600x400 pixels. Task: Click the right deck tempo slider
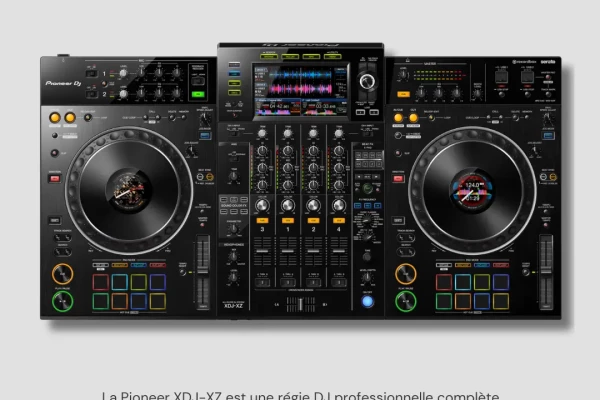click(546, 272)
